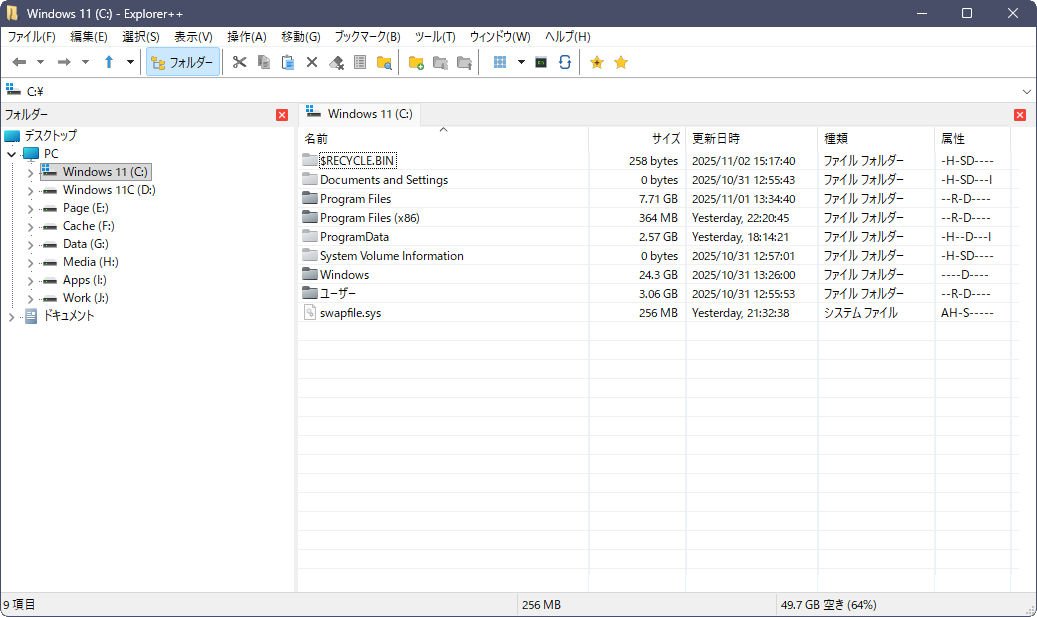Viewport: 1037px width, 617px height.
Task: Click the drive icon in address bar
Action: point(13,90)
